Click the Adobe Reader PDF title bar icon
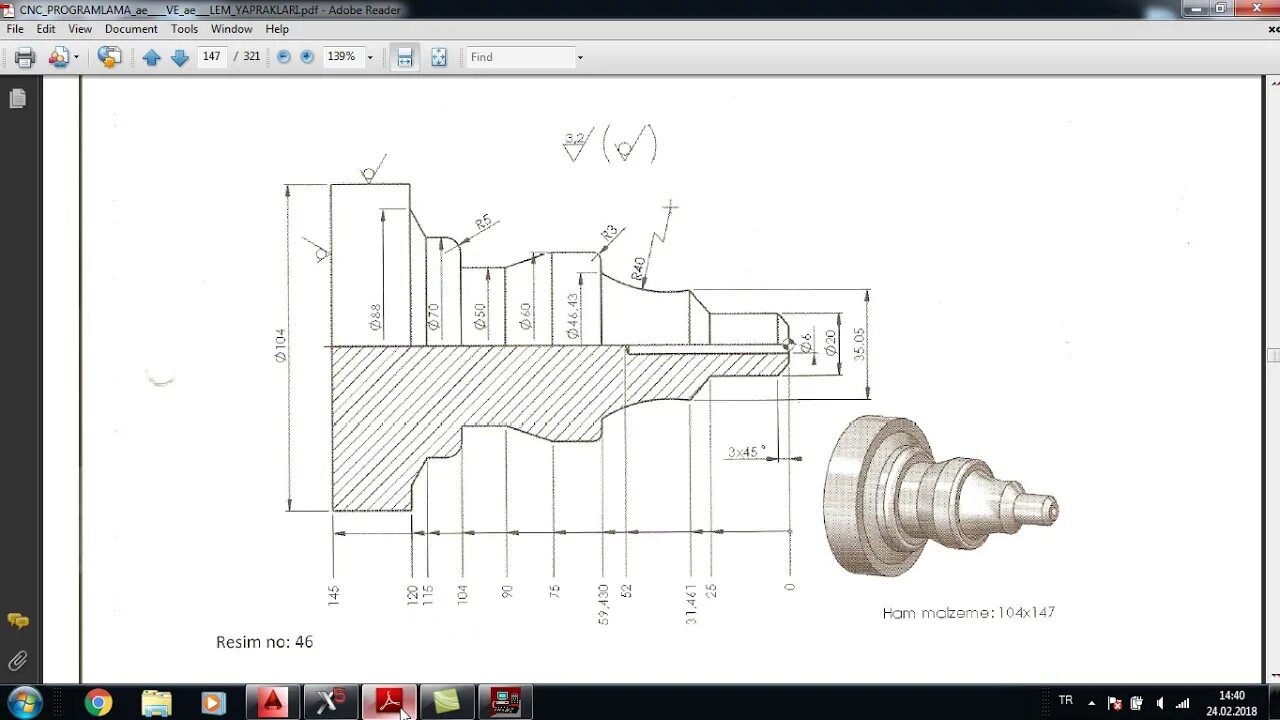The image size is (1280, 720). tap(9, 10)
